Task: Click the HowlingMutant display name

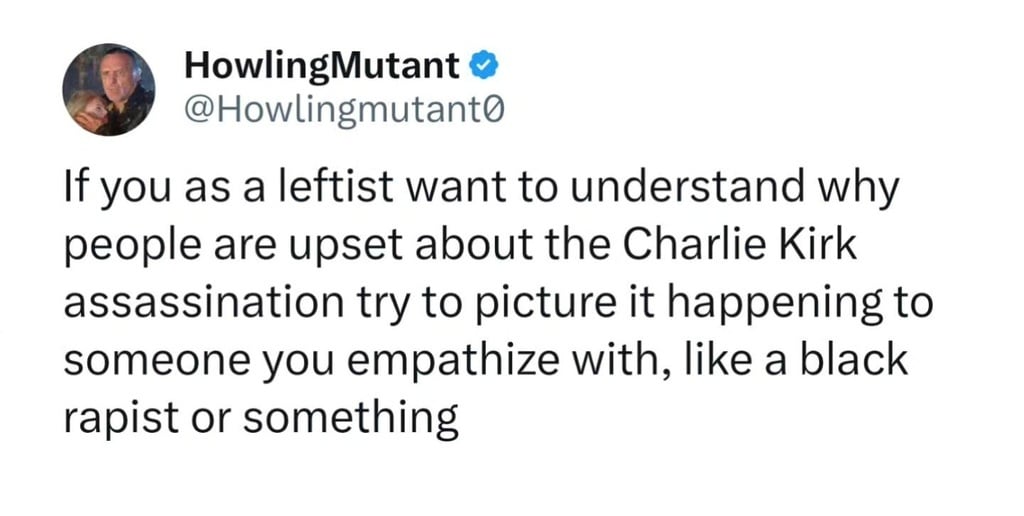Action: coord(322,66)
